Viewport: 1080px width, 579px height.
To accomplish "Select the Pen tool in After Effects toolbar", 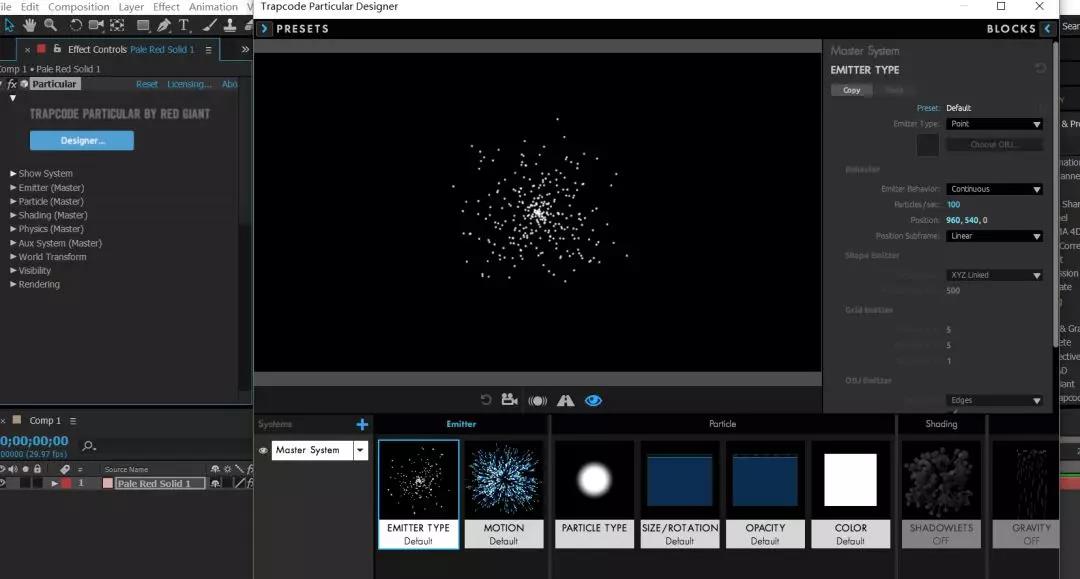I will click(x=163, y=25).
